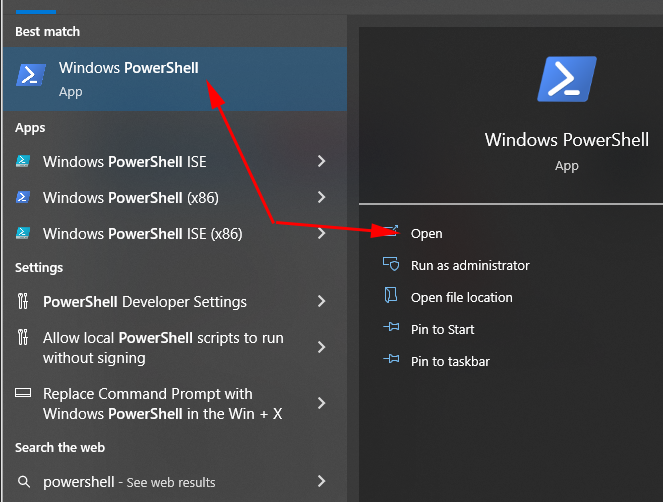Click the pin icon beside Pin to Start
The image size is (663, 502).
[x=391, y=327]
